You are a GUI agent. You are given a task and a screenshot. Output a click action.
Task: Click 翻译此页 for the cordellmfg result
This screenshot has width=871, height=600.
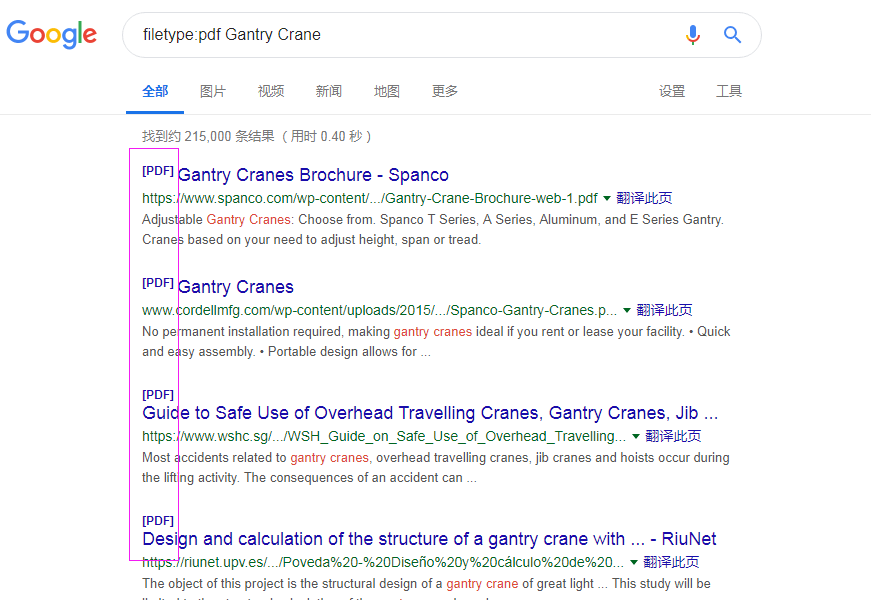664,310
